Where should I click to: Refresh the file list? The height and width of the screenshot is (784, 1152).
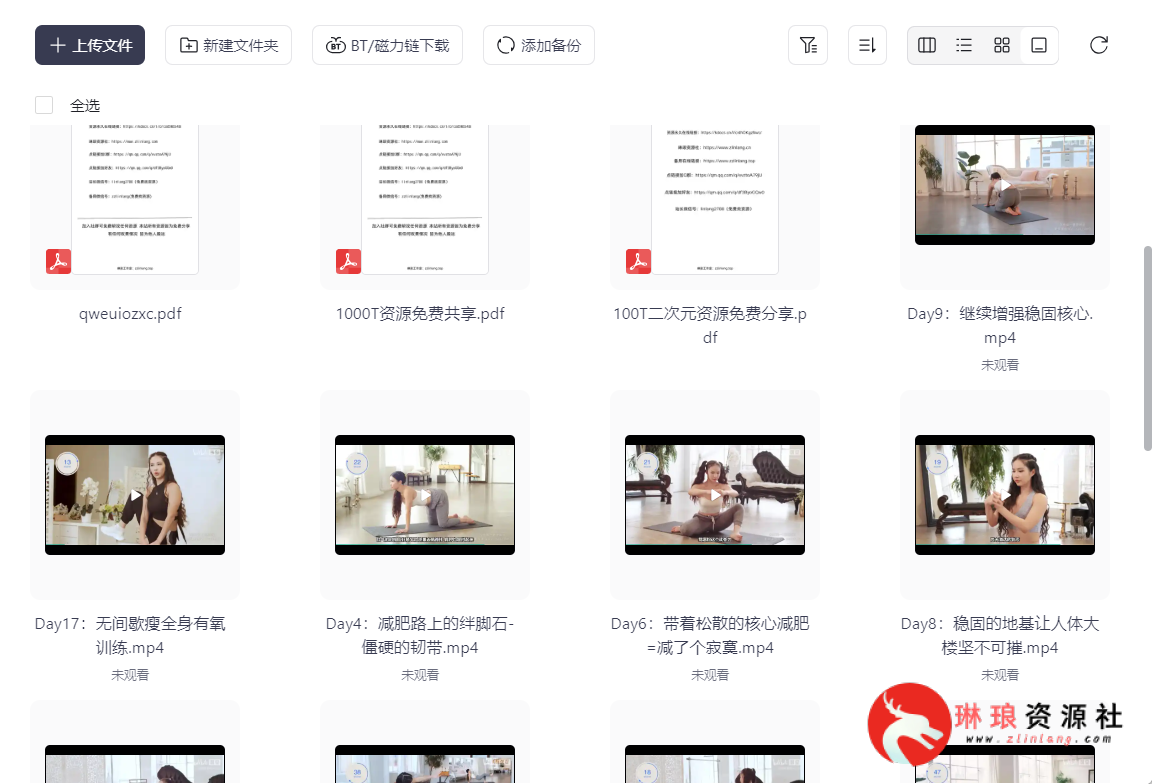click(1098, 45)
